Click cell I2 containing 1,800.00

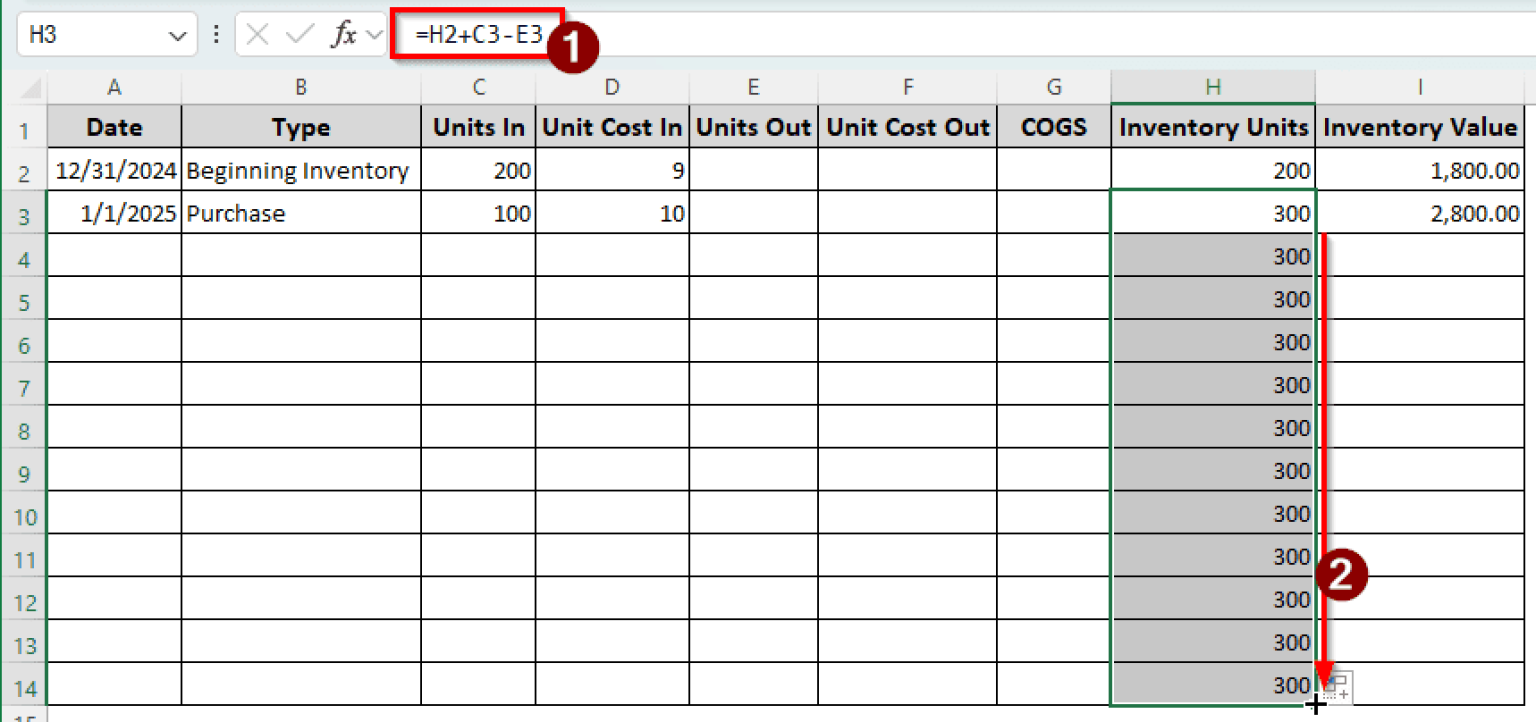1419,170
